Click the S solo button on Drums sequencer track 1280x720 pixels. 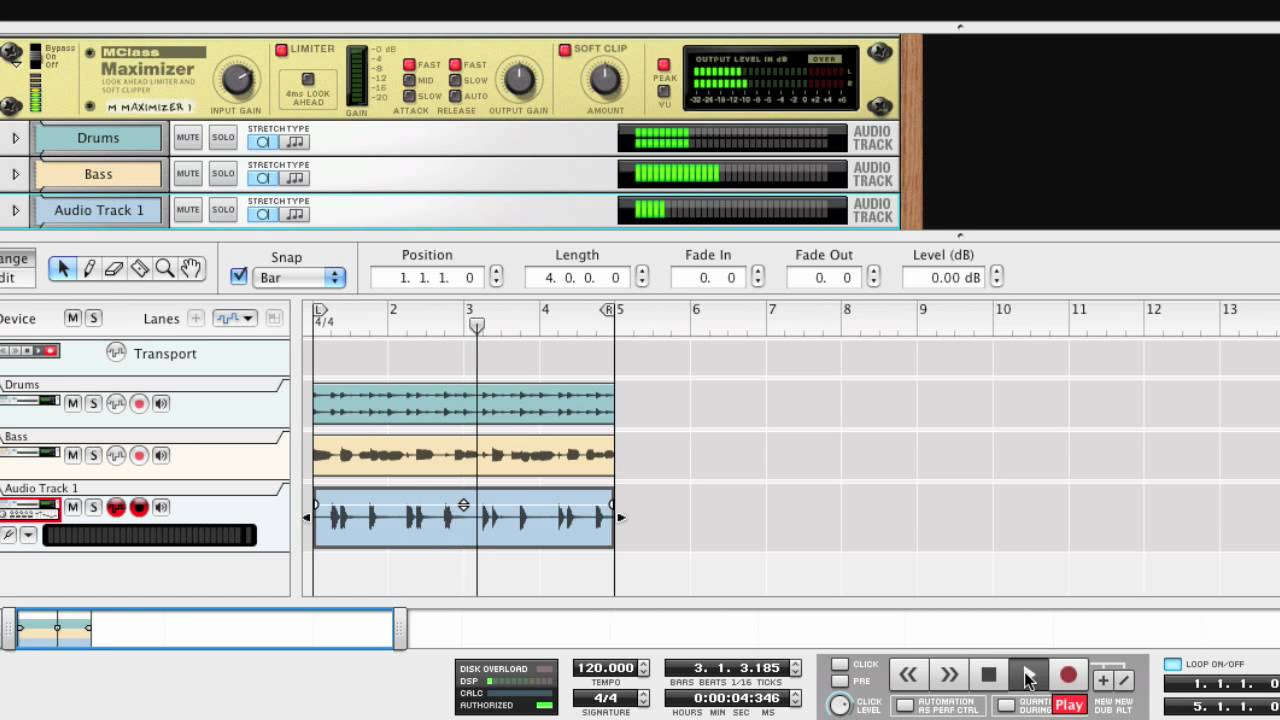pyautogui.click(x=93, y=404)
